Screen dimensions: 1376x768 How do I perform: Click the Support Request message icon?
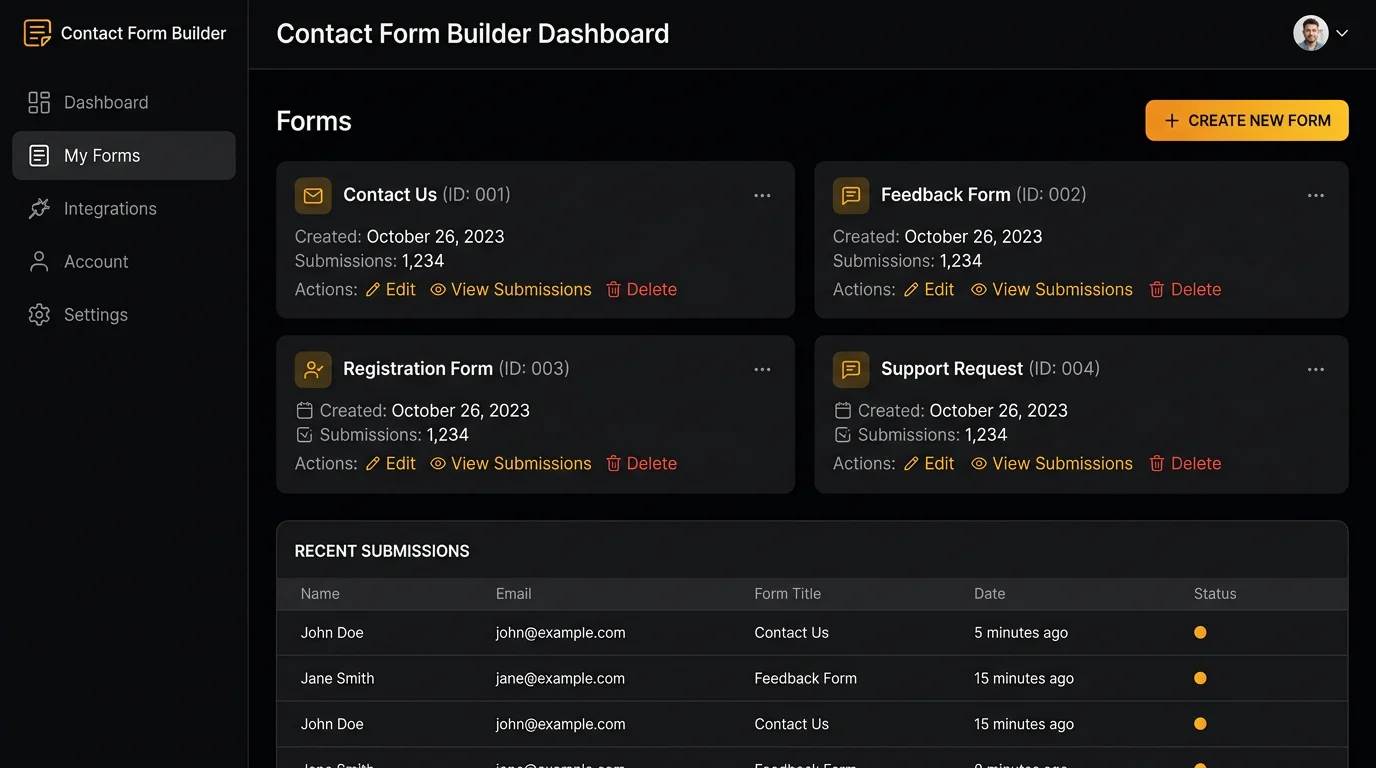click(851, 370)
